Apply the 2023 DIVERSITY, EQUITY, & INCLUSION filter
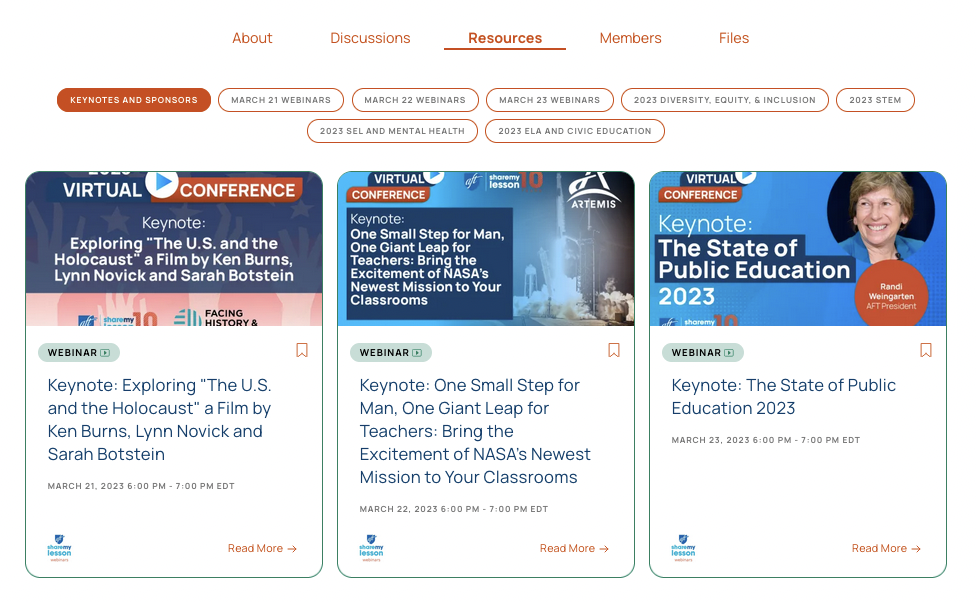The image size is (976, 602). coord(725,100)
